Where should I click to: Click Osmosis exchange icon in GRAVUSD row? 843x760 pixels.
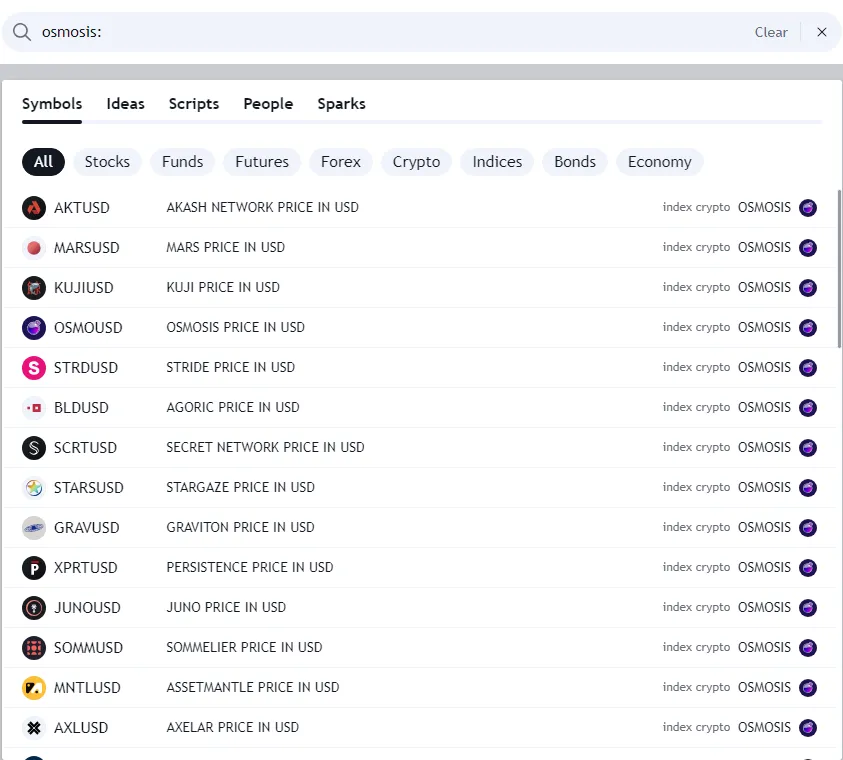pyautogui.click(x=808, y=528)
